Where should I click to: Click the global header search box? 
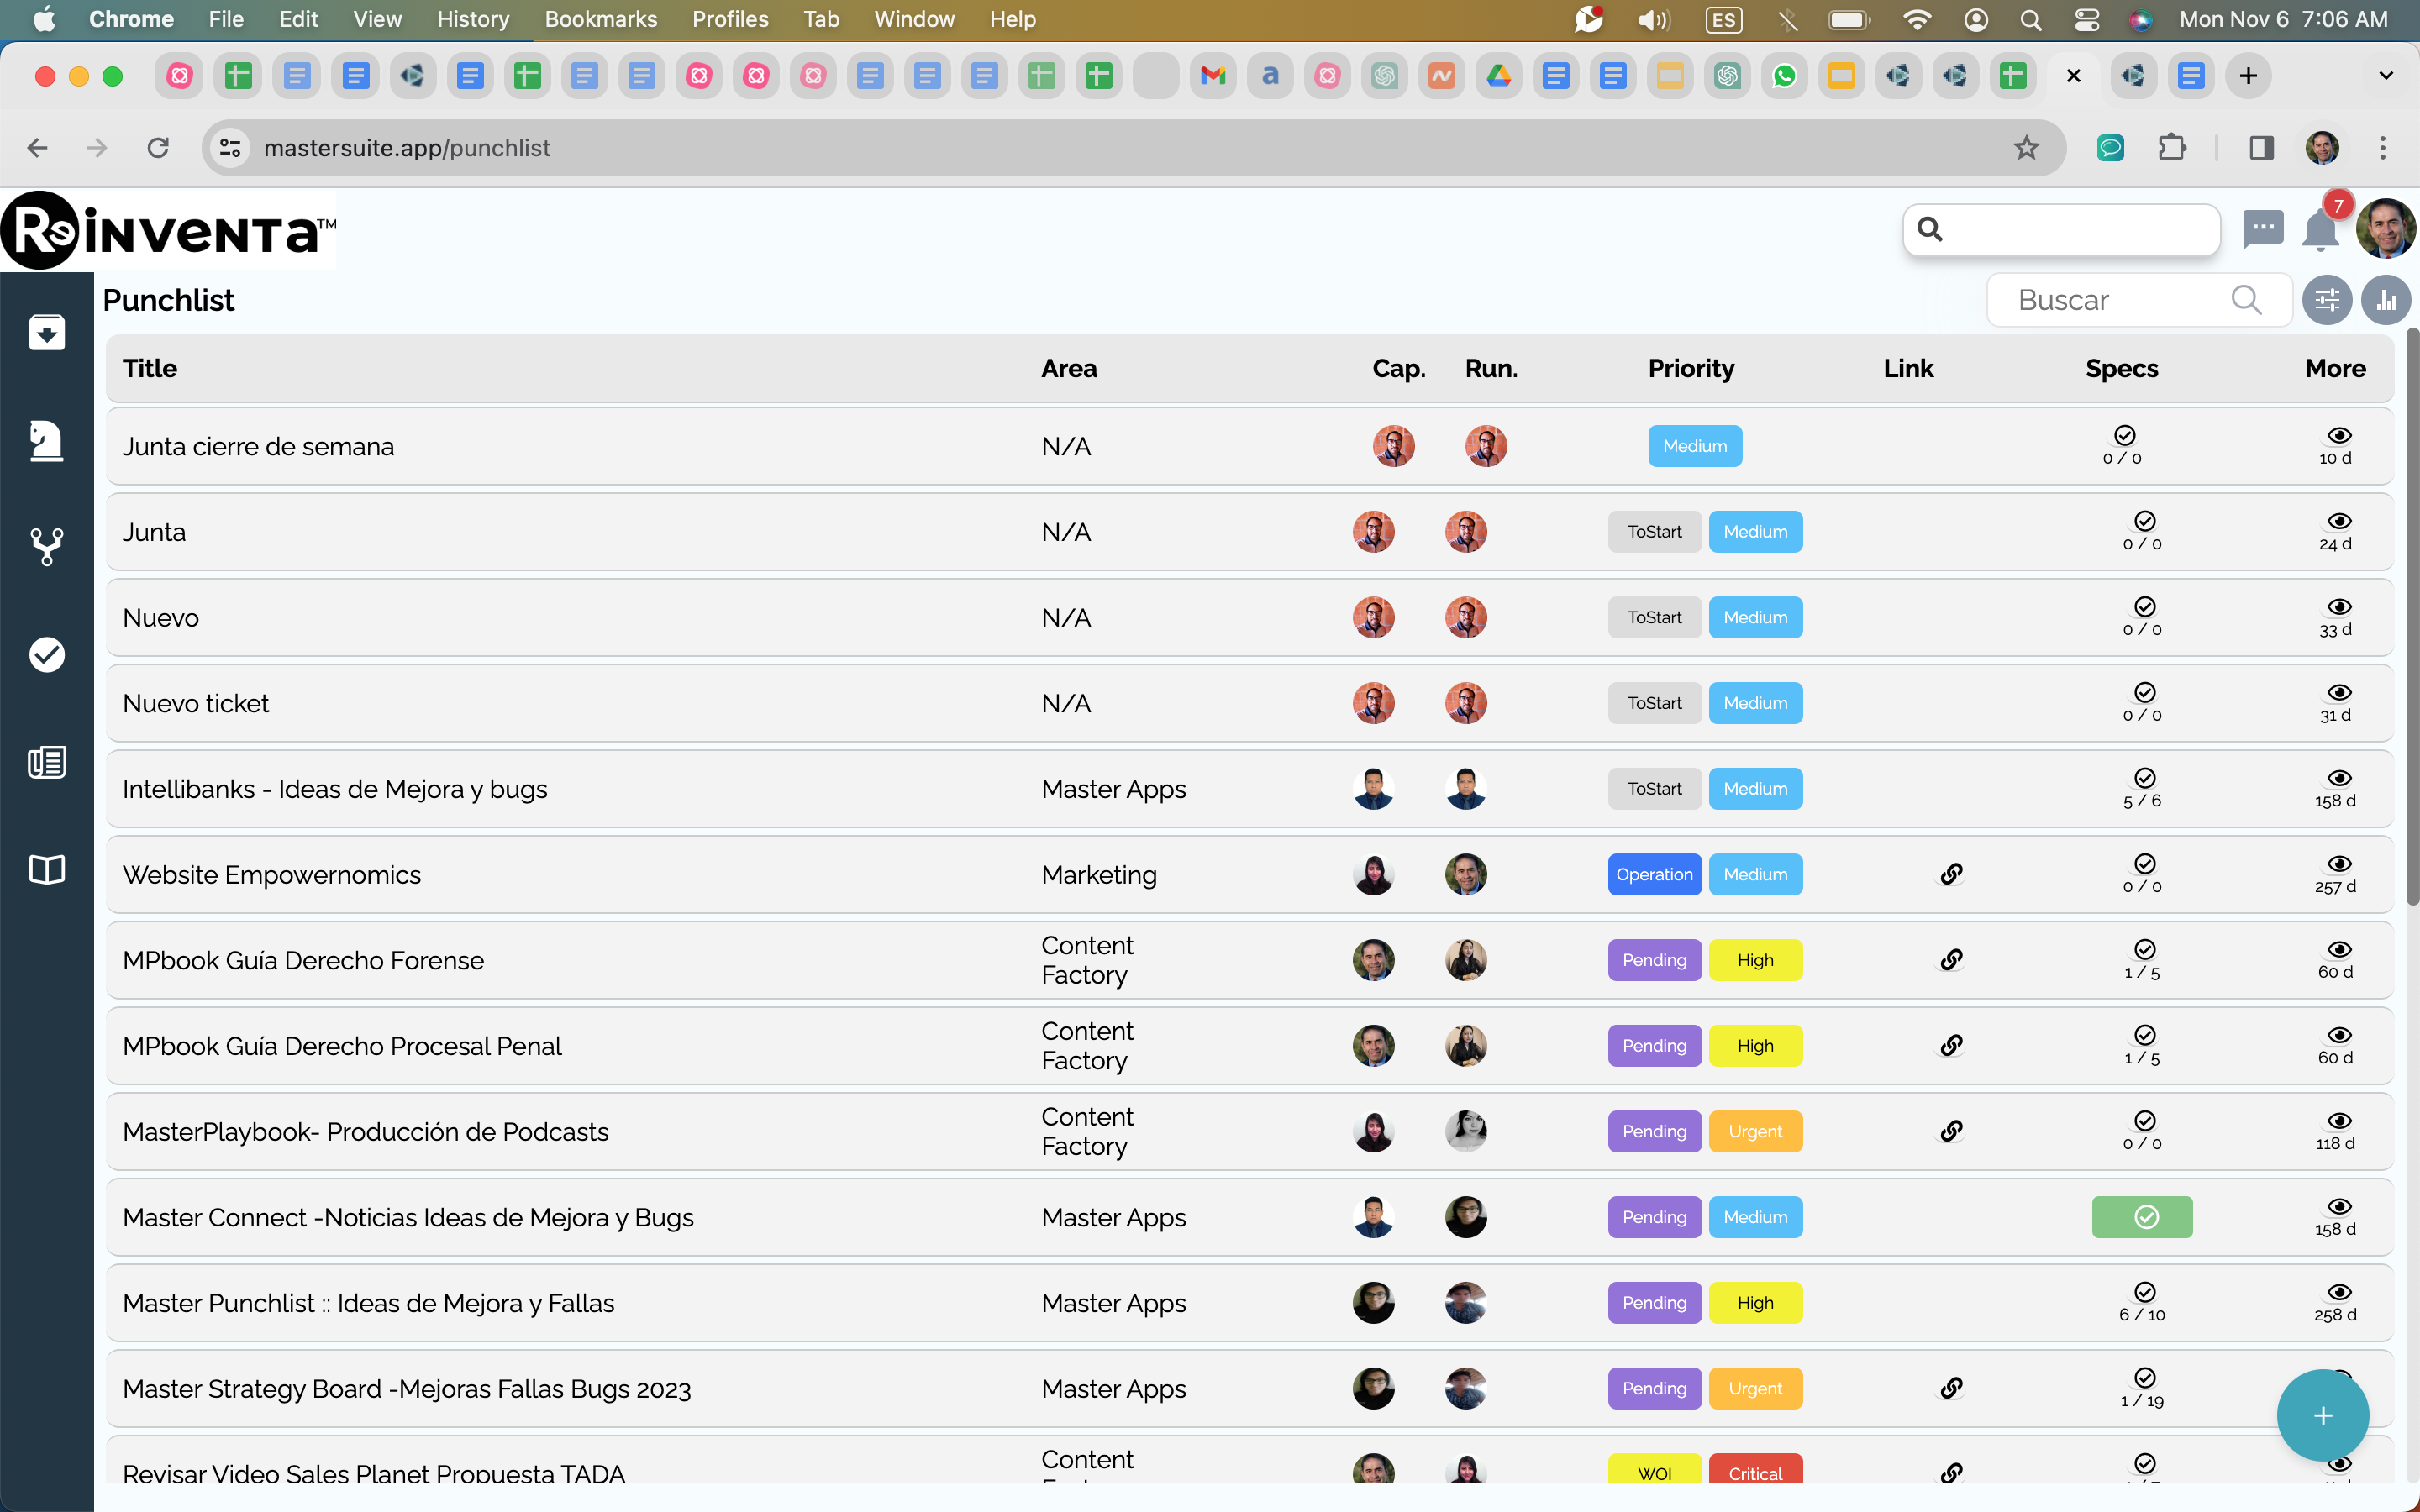coord(2062,229)
